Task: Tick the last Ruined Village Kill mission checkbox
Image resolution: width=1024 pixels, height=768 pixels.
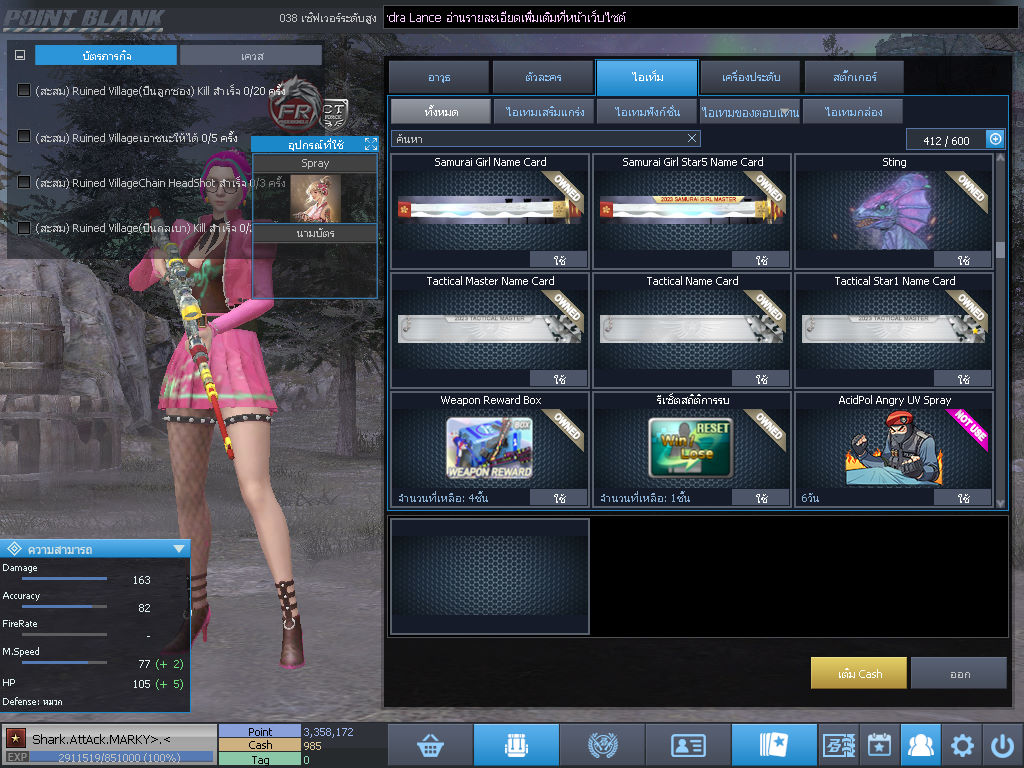Action: click(x=24, y=227)
